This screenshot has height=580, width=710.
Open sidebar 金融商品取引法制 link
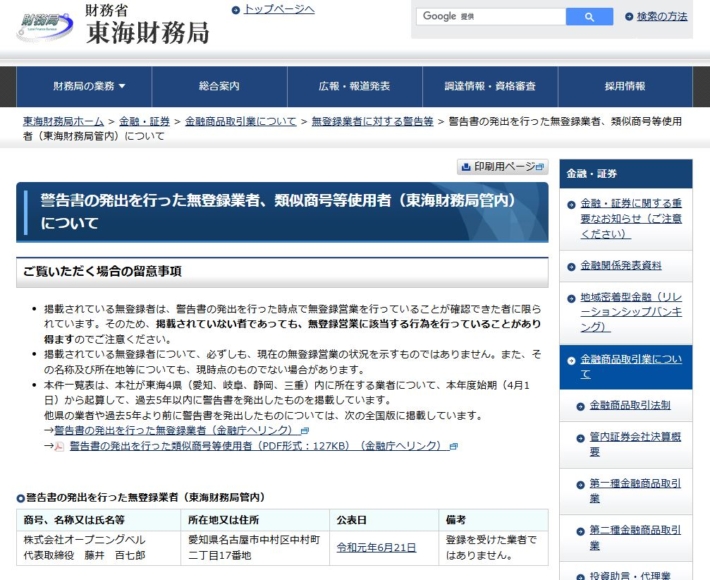pos(630,406)
